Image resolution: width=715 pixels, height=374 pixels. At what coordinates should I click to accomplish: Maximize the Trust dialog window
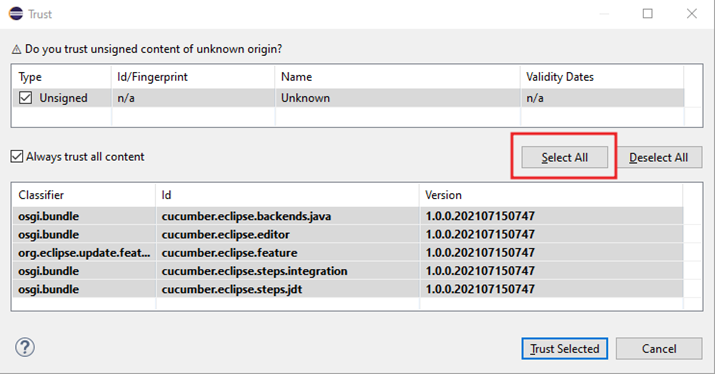coord(648,14)
